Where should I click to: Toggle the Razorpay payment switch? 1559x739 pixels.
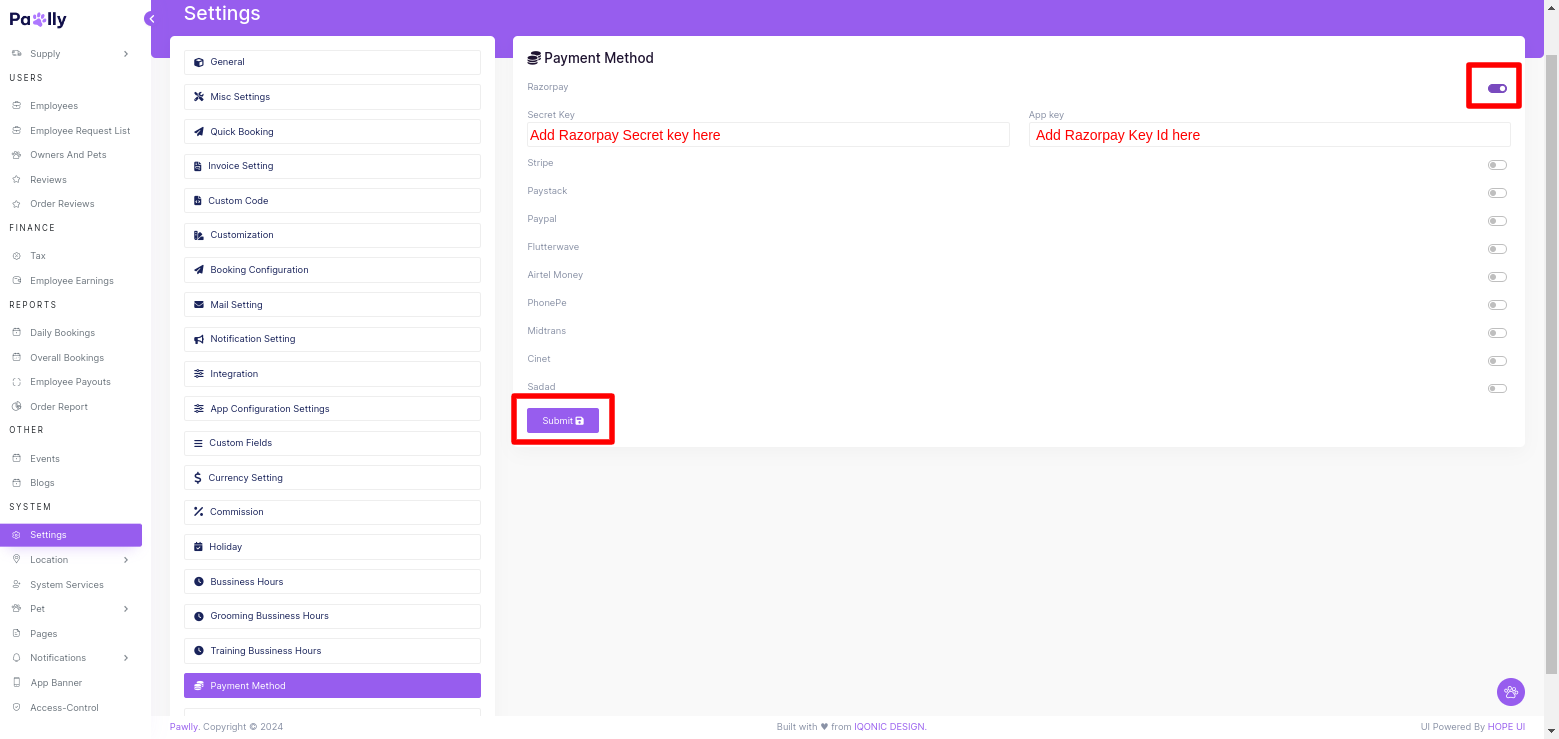tap(1497, 88)
